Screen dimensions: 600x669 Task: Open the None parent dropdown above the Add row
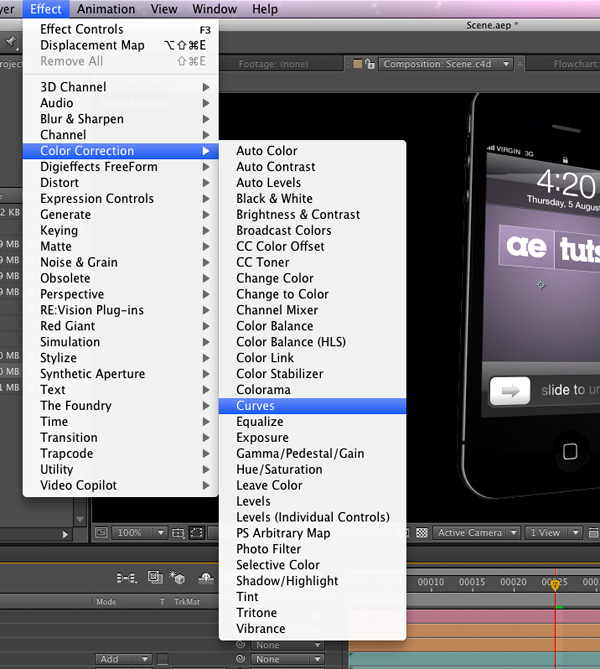[x=287, y=645]
